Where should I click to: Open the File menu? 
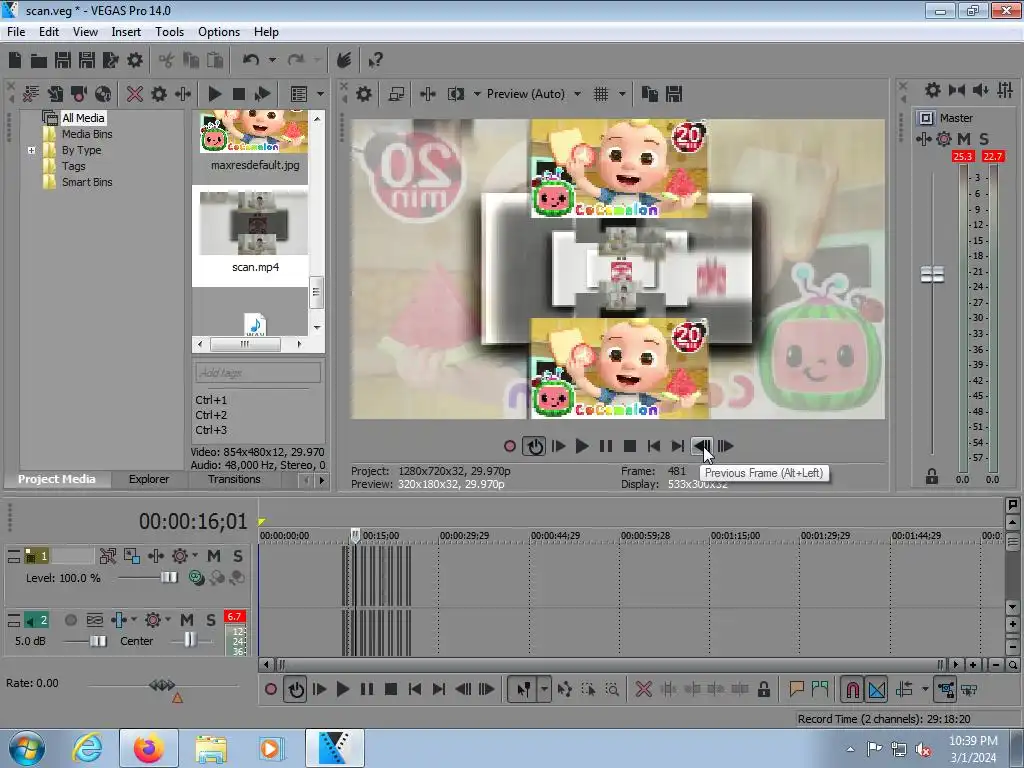[x=16, y=31]
